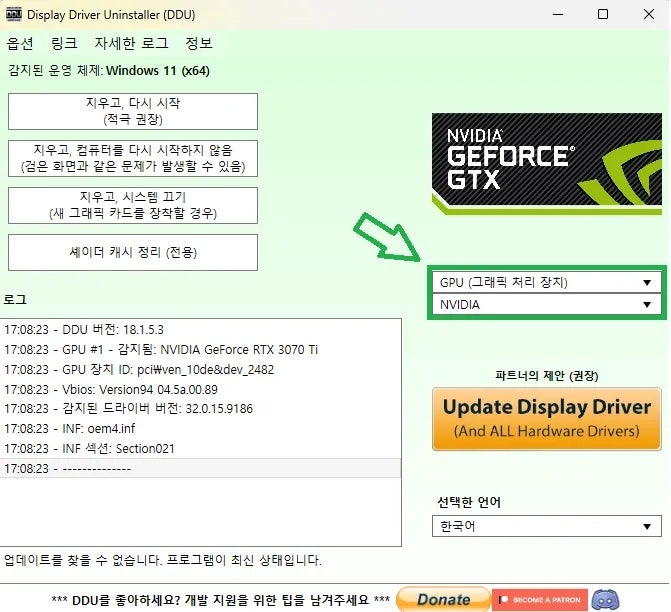Select log line DDU 버전: 18.1.5.3

[200, 330]
